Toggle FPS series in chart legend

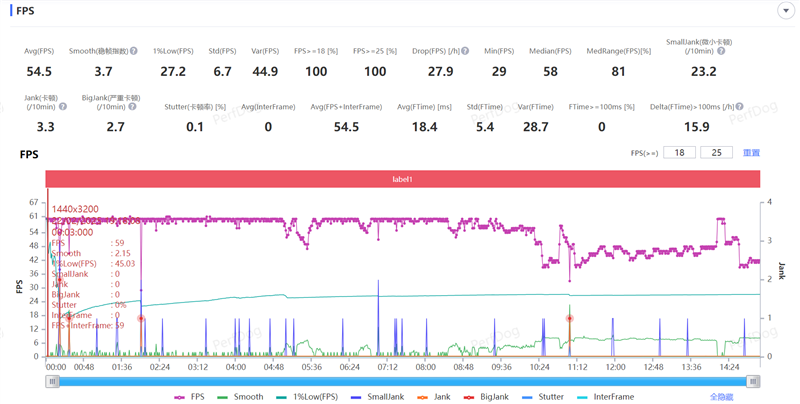click(x=189, y=397)
